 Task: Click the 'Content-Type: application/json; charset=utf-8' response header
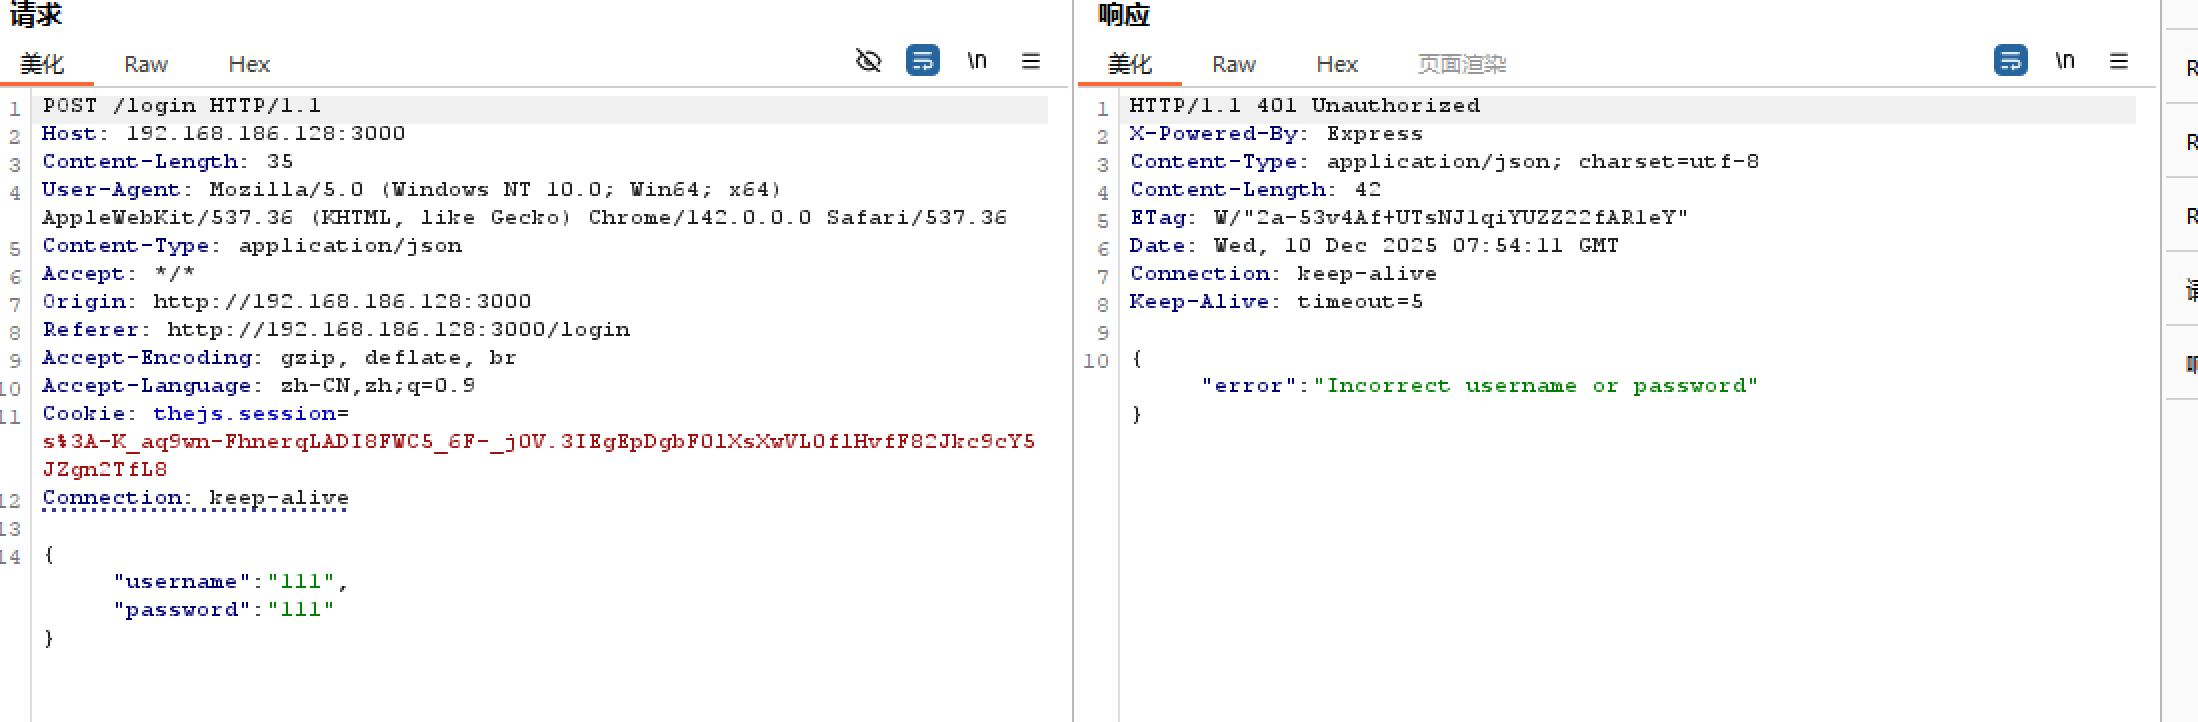pos(1445,162)
